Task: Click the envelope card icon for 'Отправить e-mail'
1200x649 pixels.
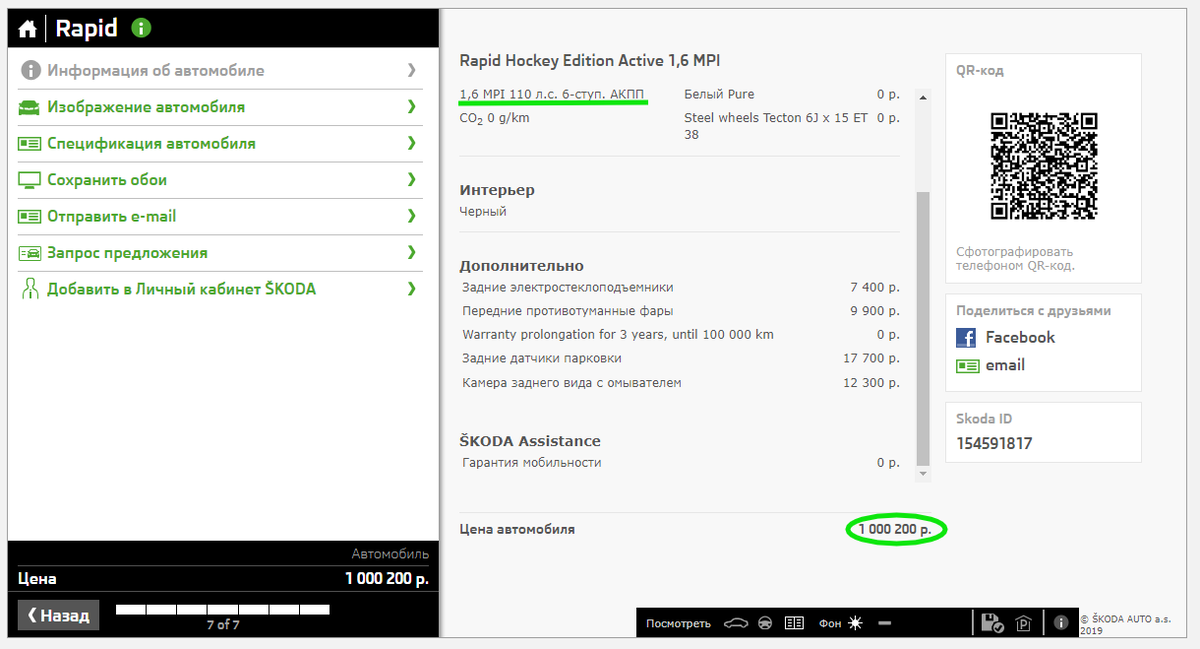Action: (x=29, y=216)
